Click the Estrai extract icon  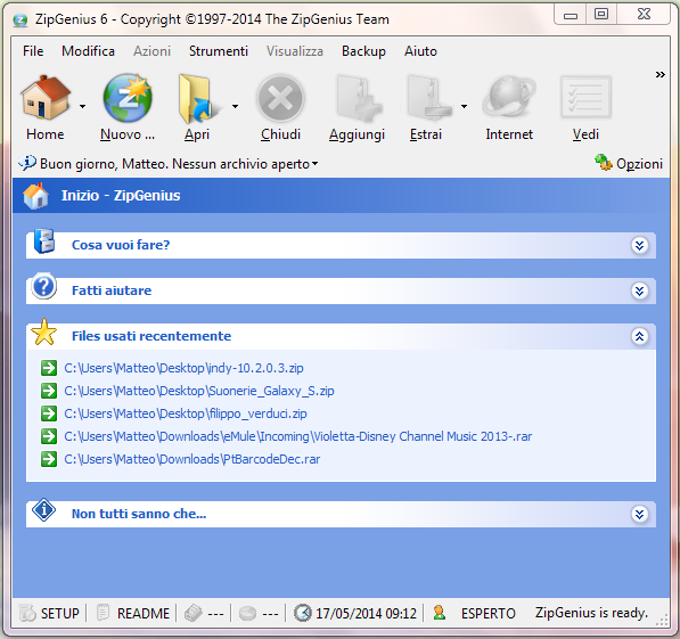point(428,97)
